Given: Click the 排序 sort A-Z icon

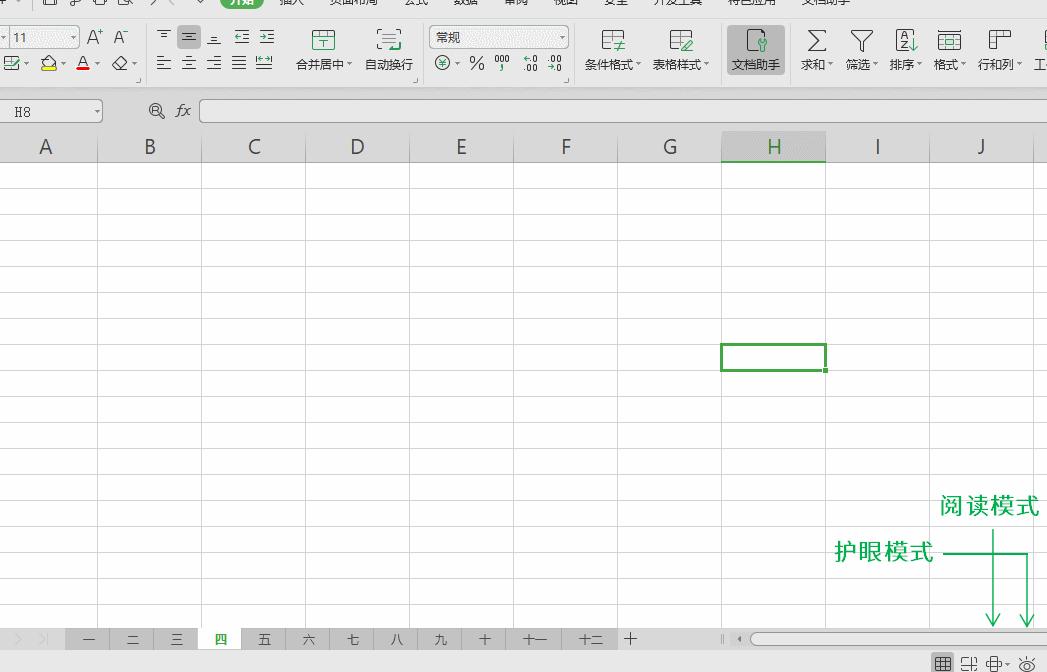Looking at the screenshot, I should coord(906,40).
